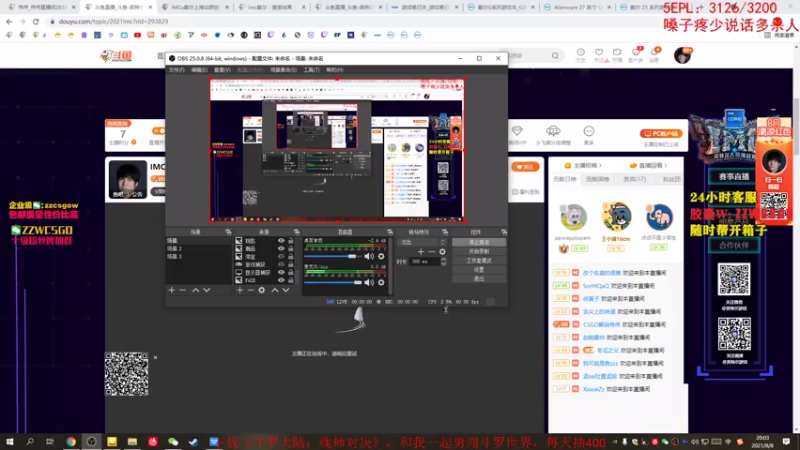
Task: Remove selected source with minus icon
Action: point(251,290)
